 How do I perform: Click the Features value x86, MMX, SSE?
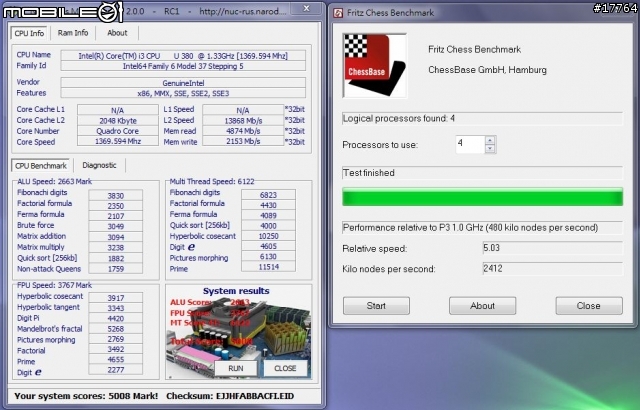[x=183, y=93]
